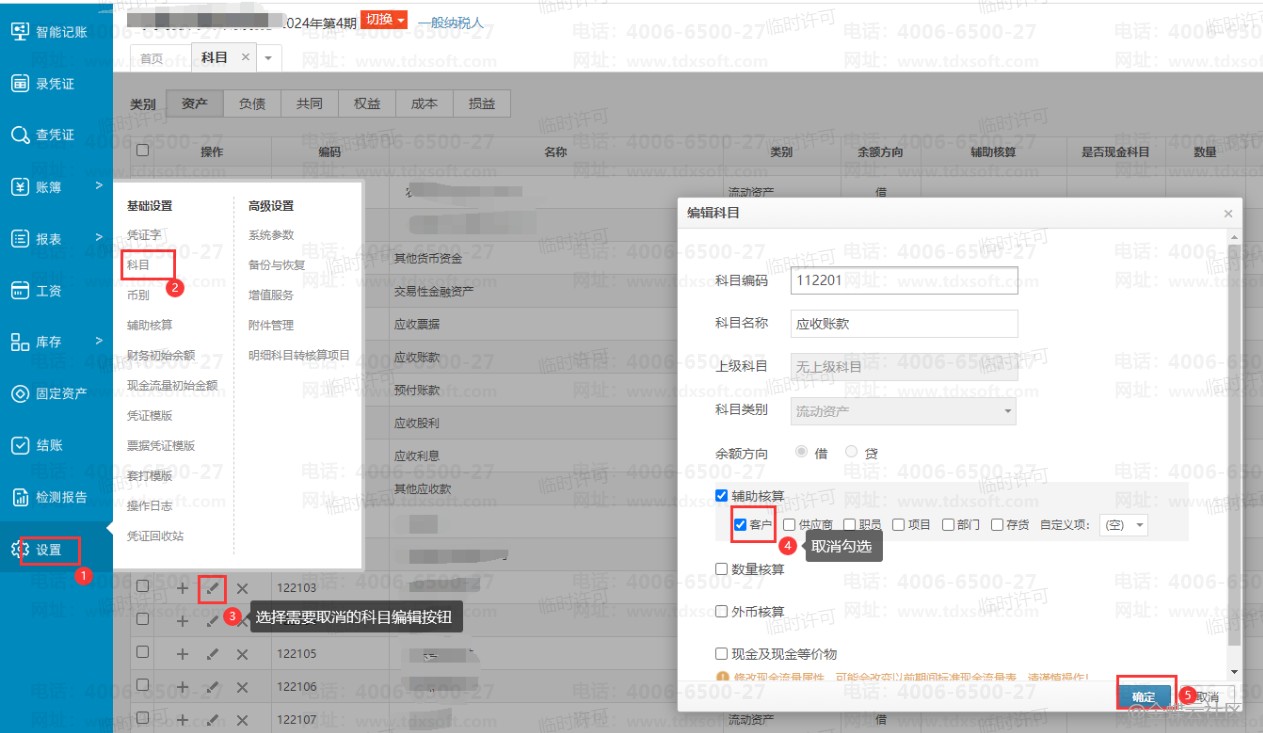The width and height of the screenshot is (1263, 733).
Task: Click the 确定 button in dialog
Action: pos(1144,697)
